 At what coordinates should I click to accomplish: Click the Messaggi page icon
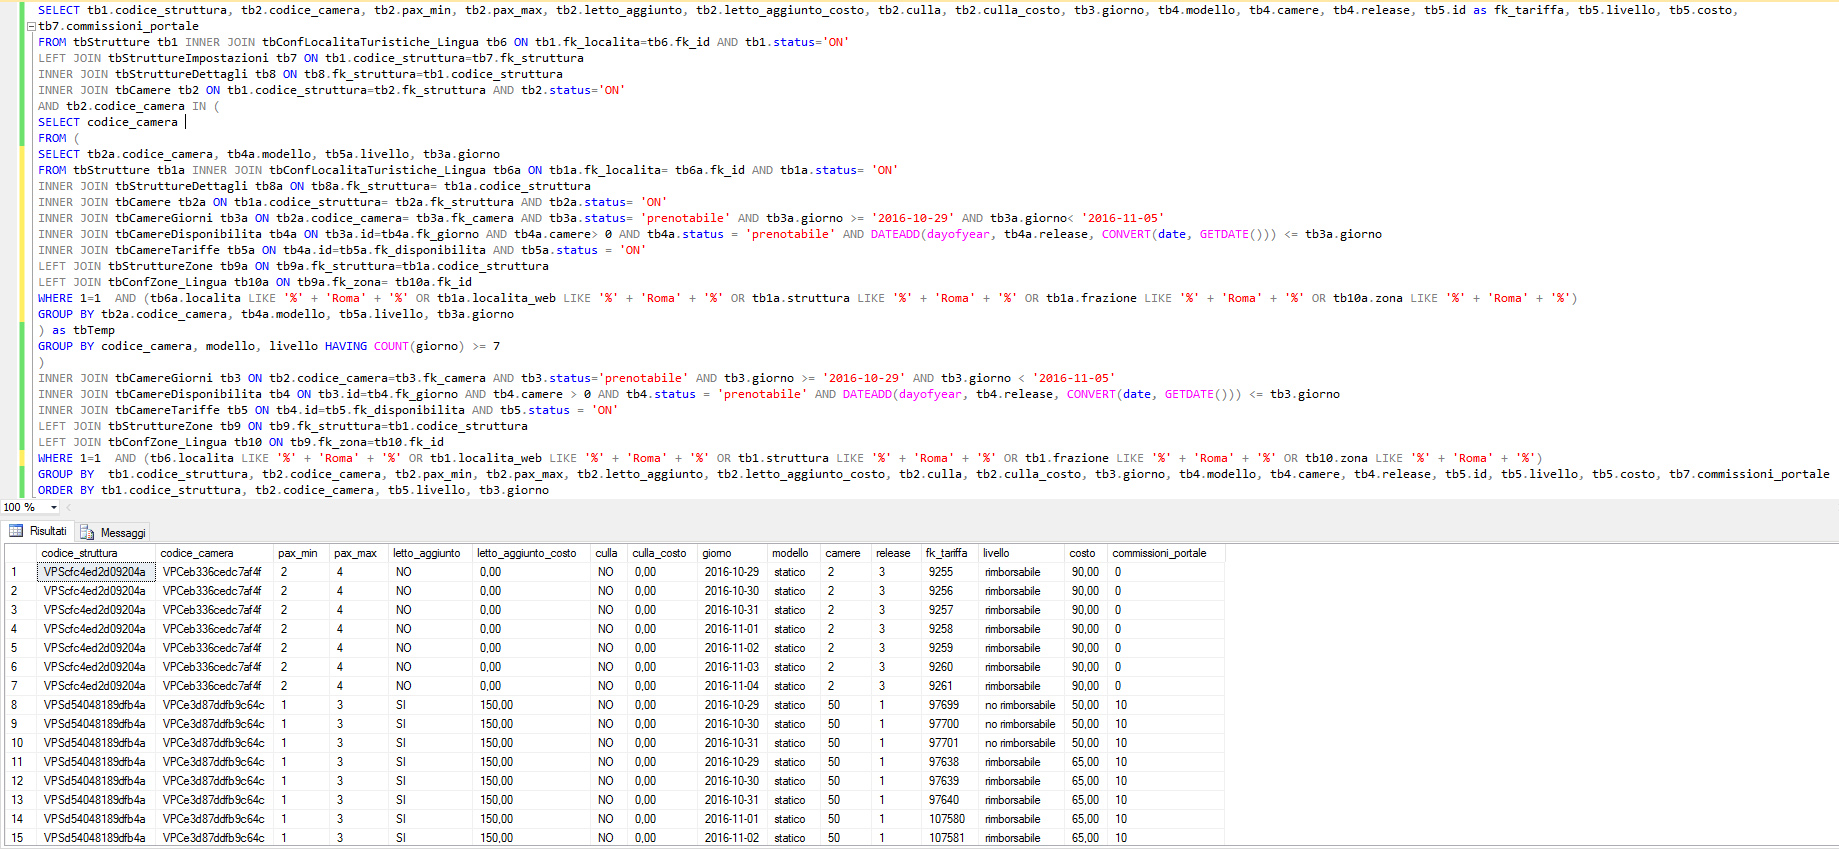point(87,533)
